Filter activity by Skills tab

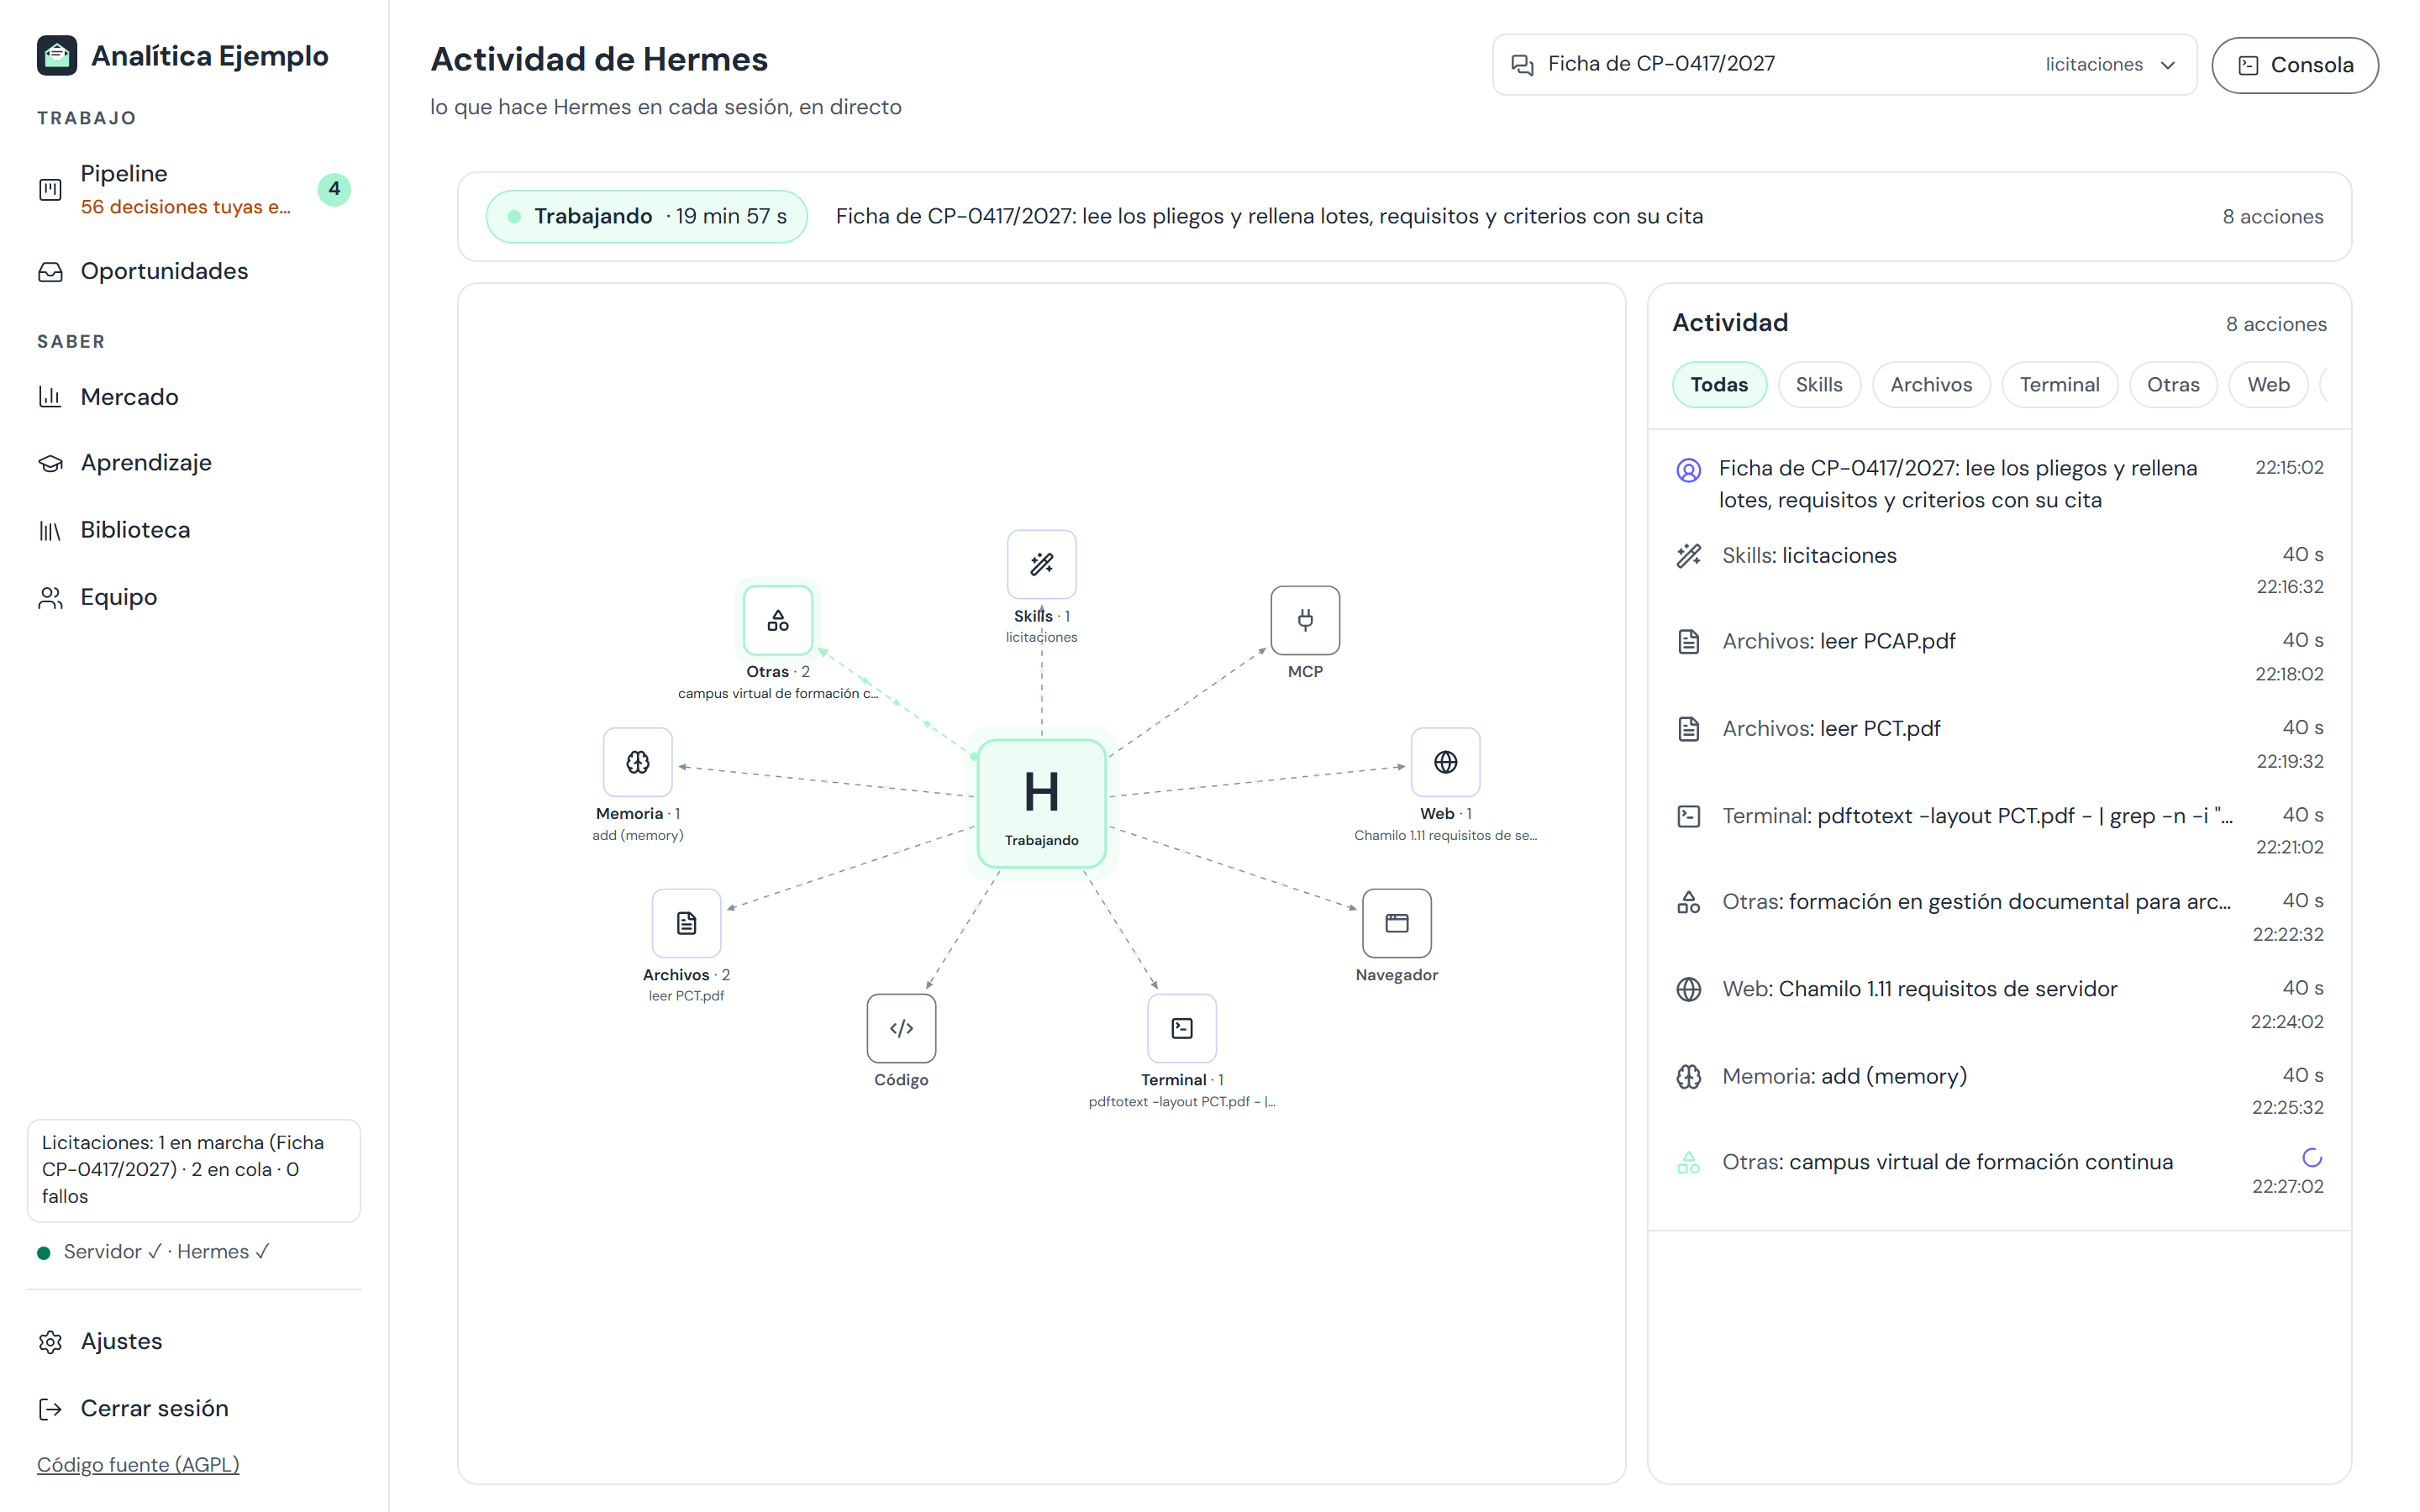1818,385
